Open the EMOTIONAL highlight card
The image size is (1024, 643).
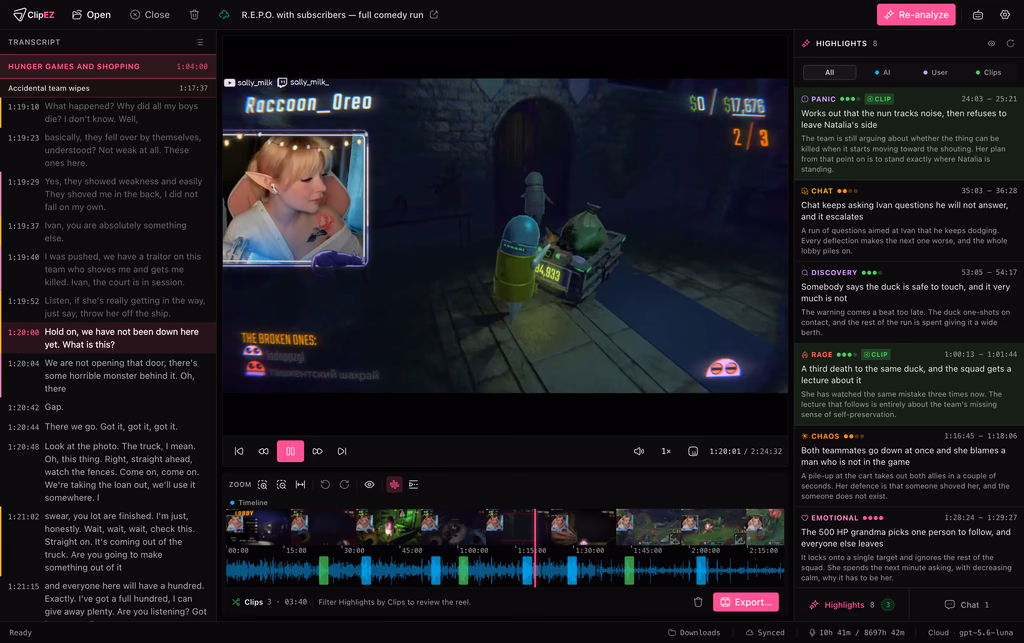coord(909,548)
